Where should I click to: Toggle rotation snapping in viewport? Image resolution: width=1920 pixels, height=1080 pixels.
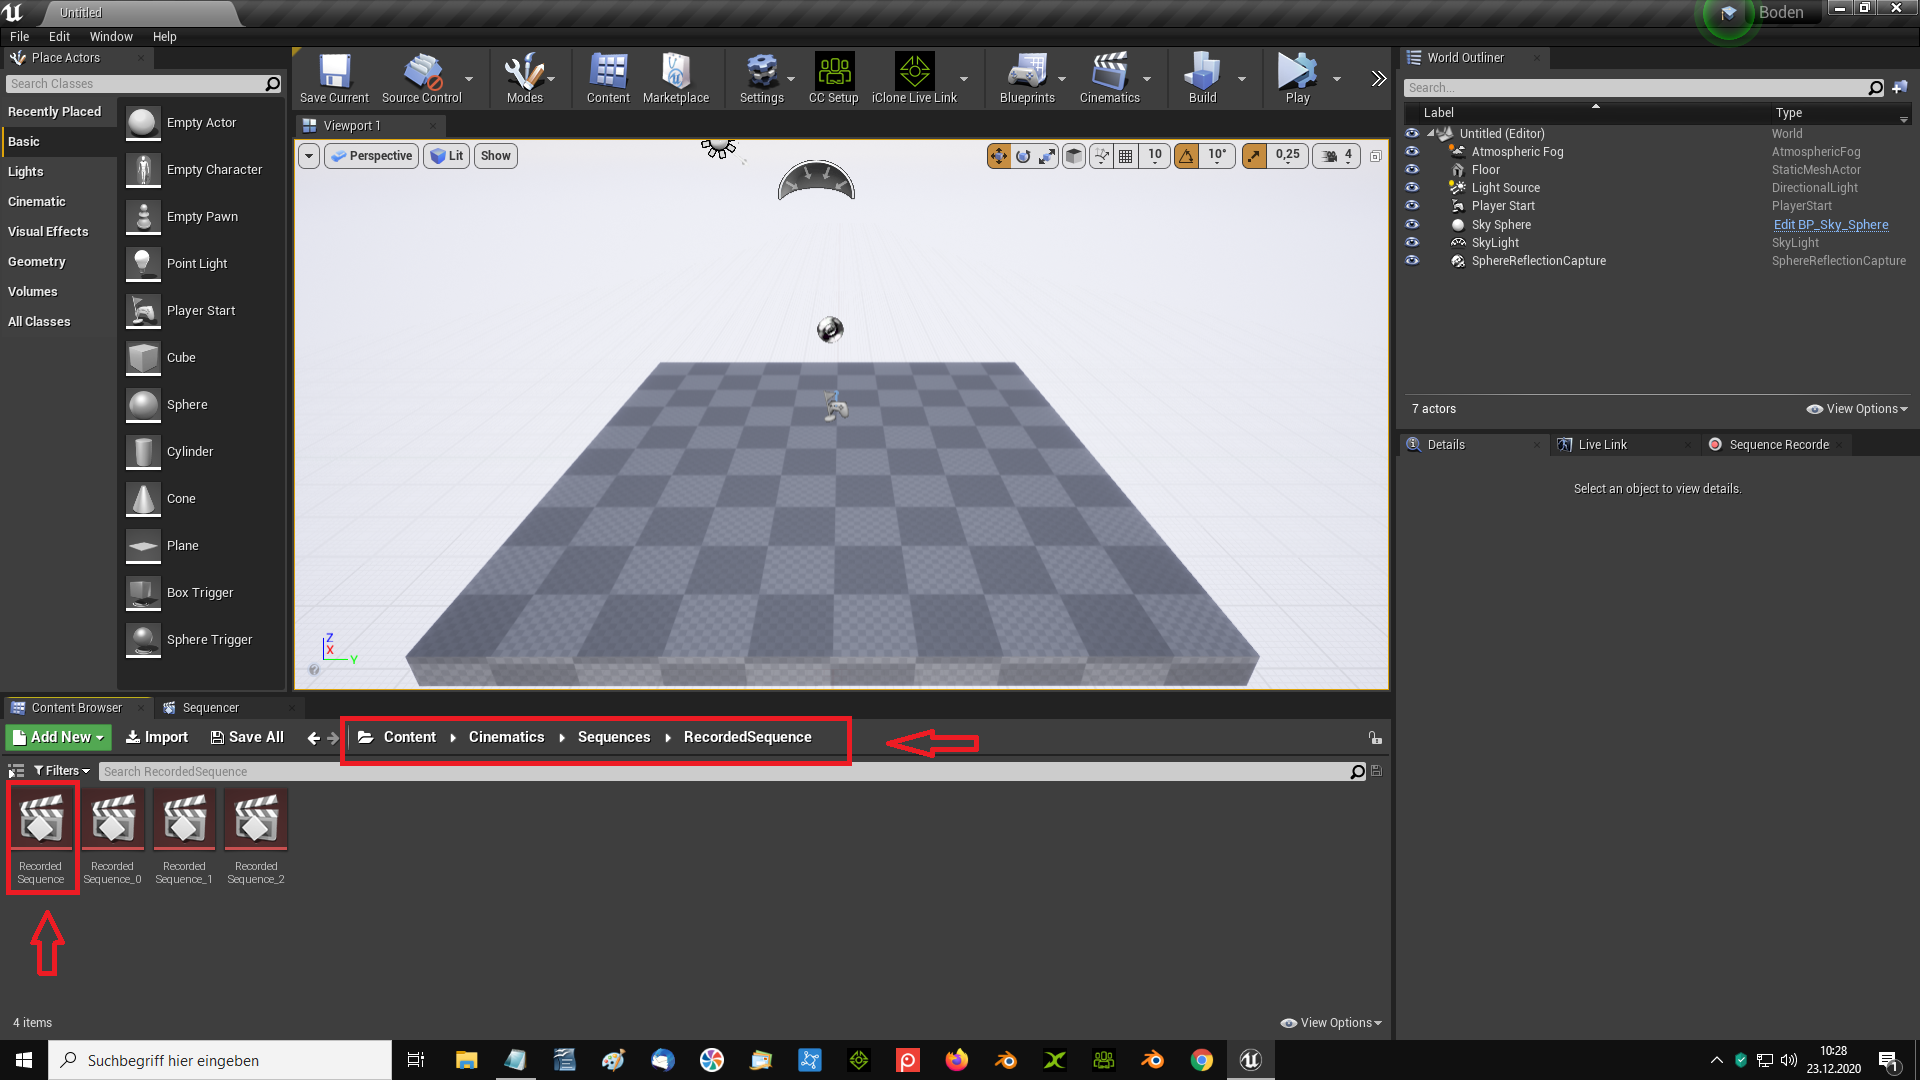click(x=1187, y=156)
